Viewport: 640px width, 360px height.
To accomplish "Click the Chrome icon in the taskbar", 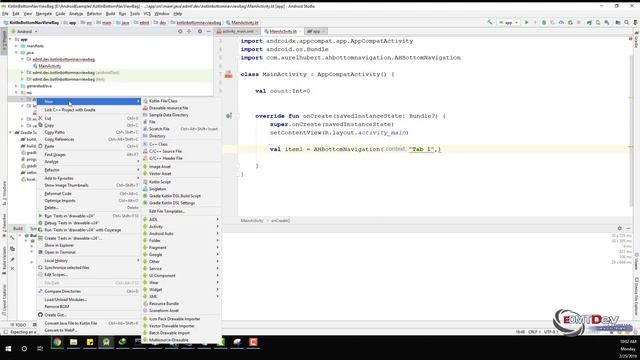I will (x=57, y=342).
